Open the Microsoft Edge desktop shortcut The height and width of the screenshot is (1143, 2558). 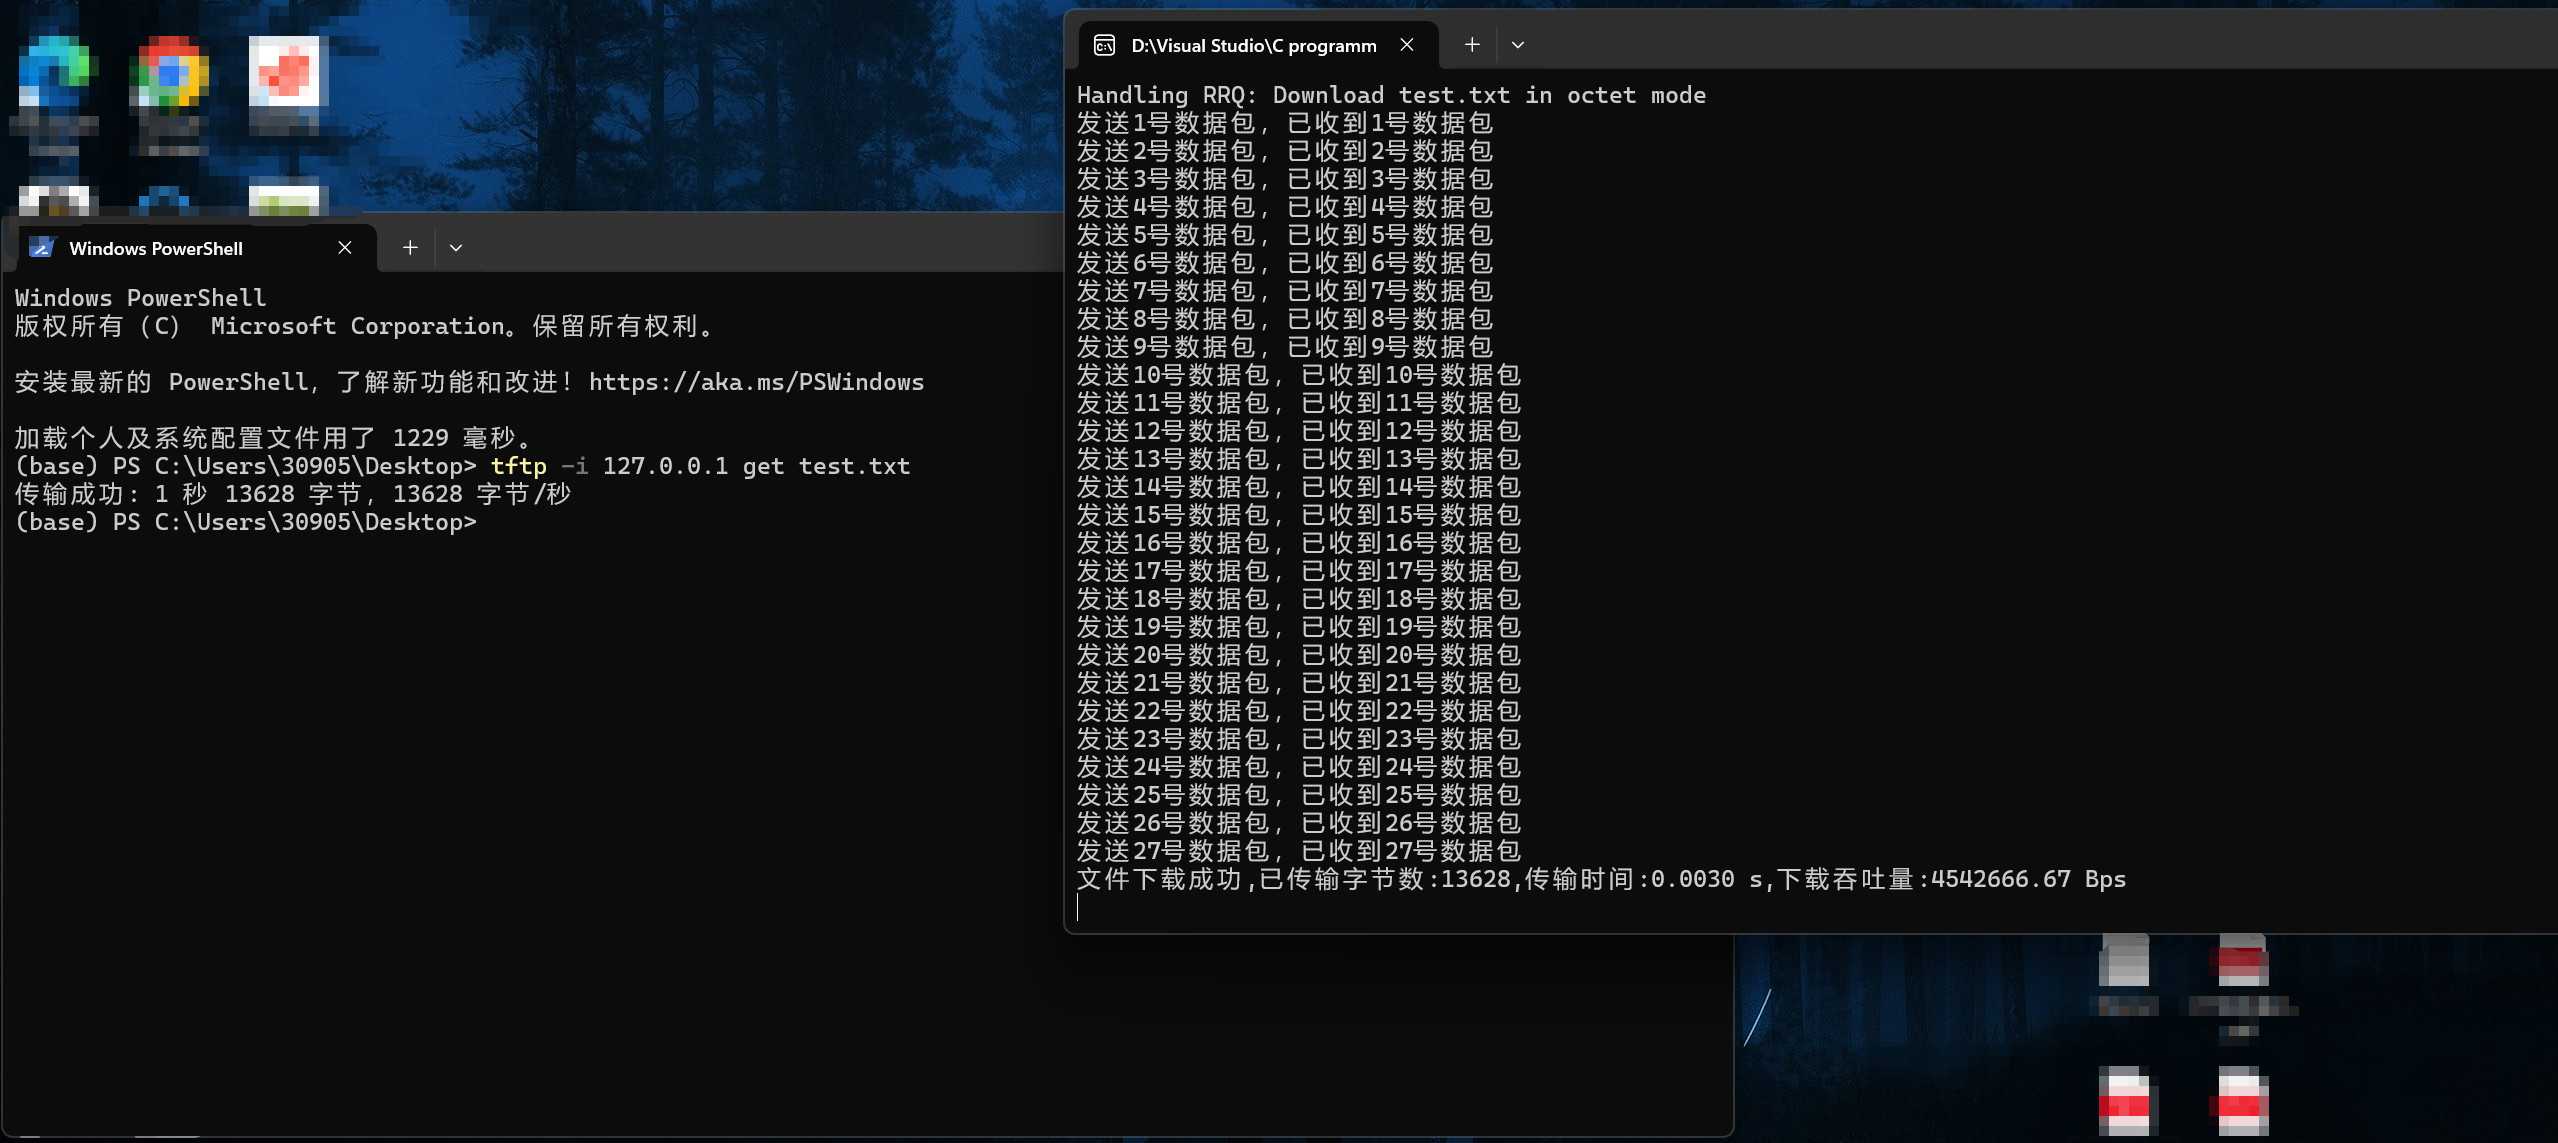pos(55,72)
